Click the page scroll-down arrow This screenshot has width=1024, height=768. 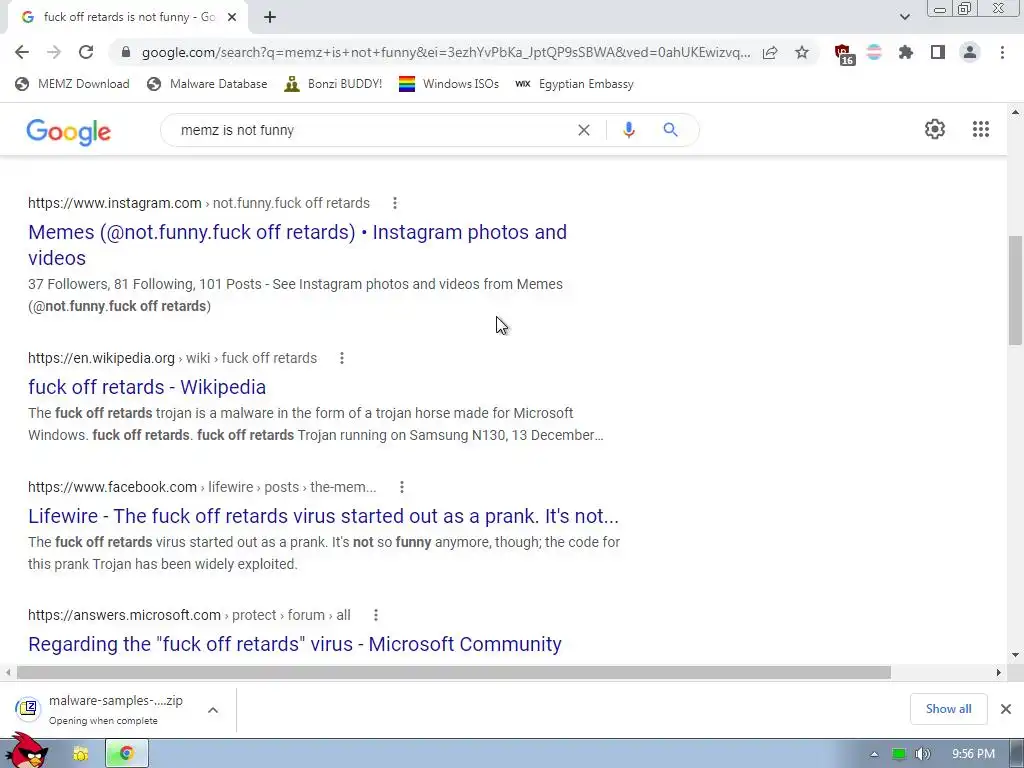pyautogui.click(x=1015, y=655)
